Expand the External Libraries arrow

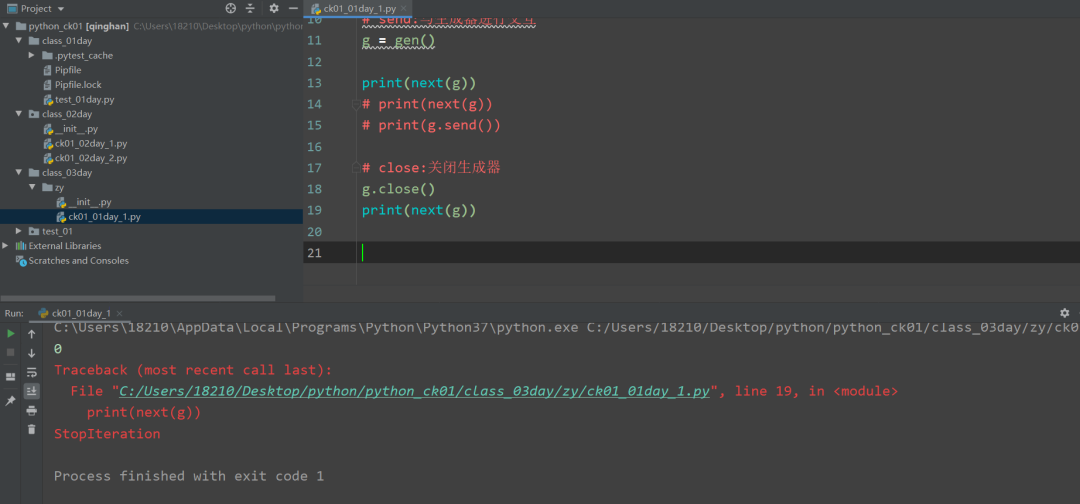pos(6,245)
